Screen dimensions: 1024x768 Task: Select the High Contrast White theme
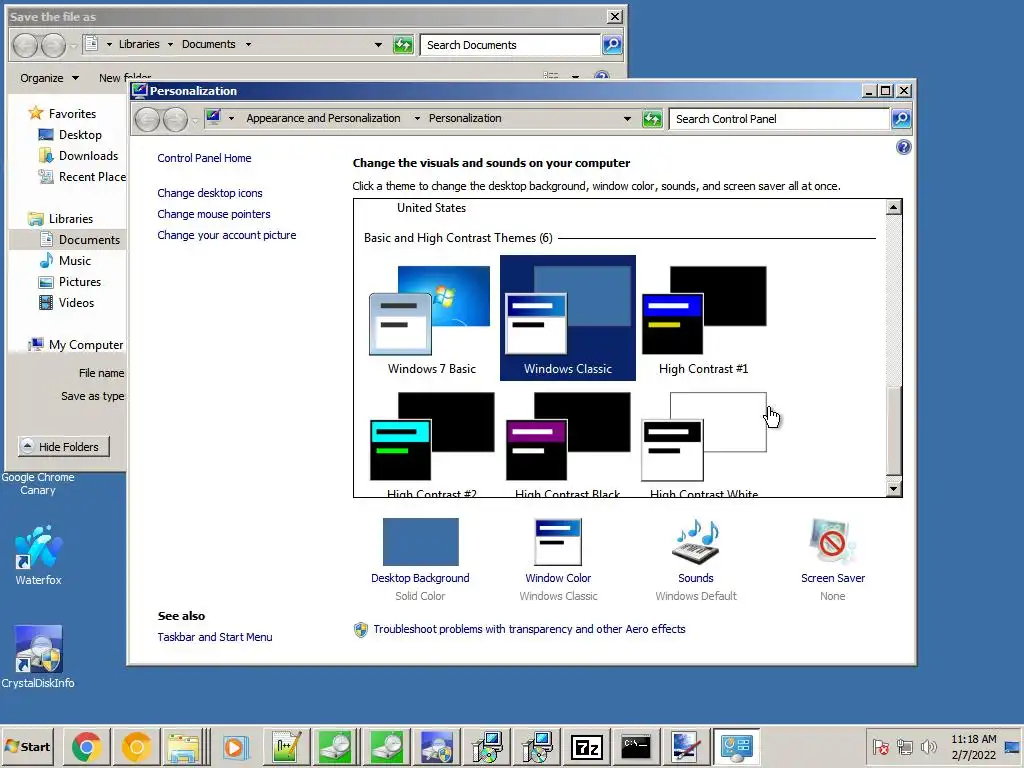[703, 443]
